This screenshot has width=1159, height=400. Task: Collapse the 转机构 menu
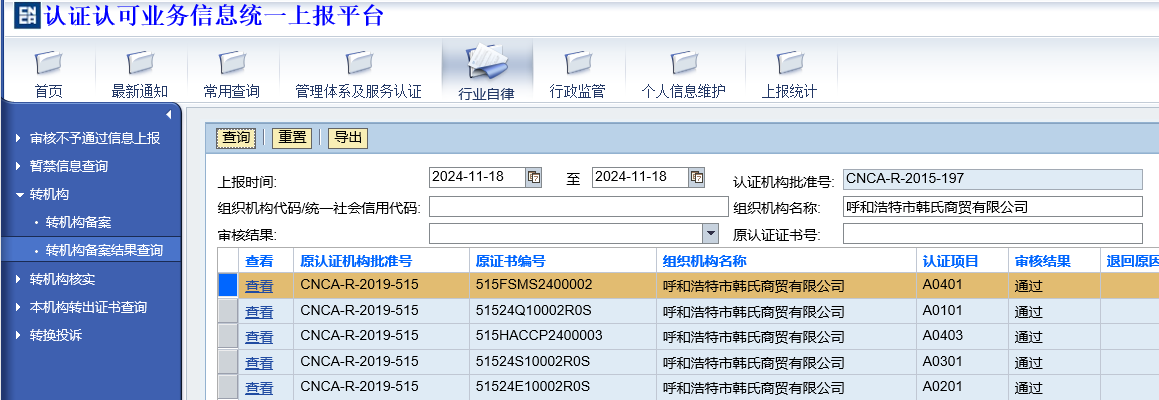point(18,194)
